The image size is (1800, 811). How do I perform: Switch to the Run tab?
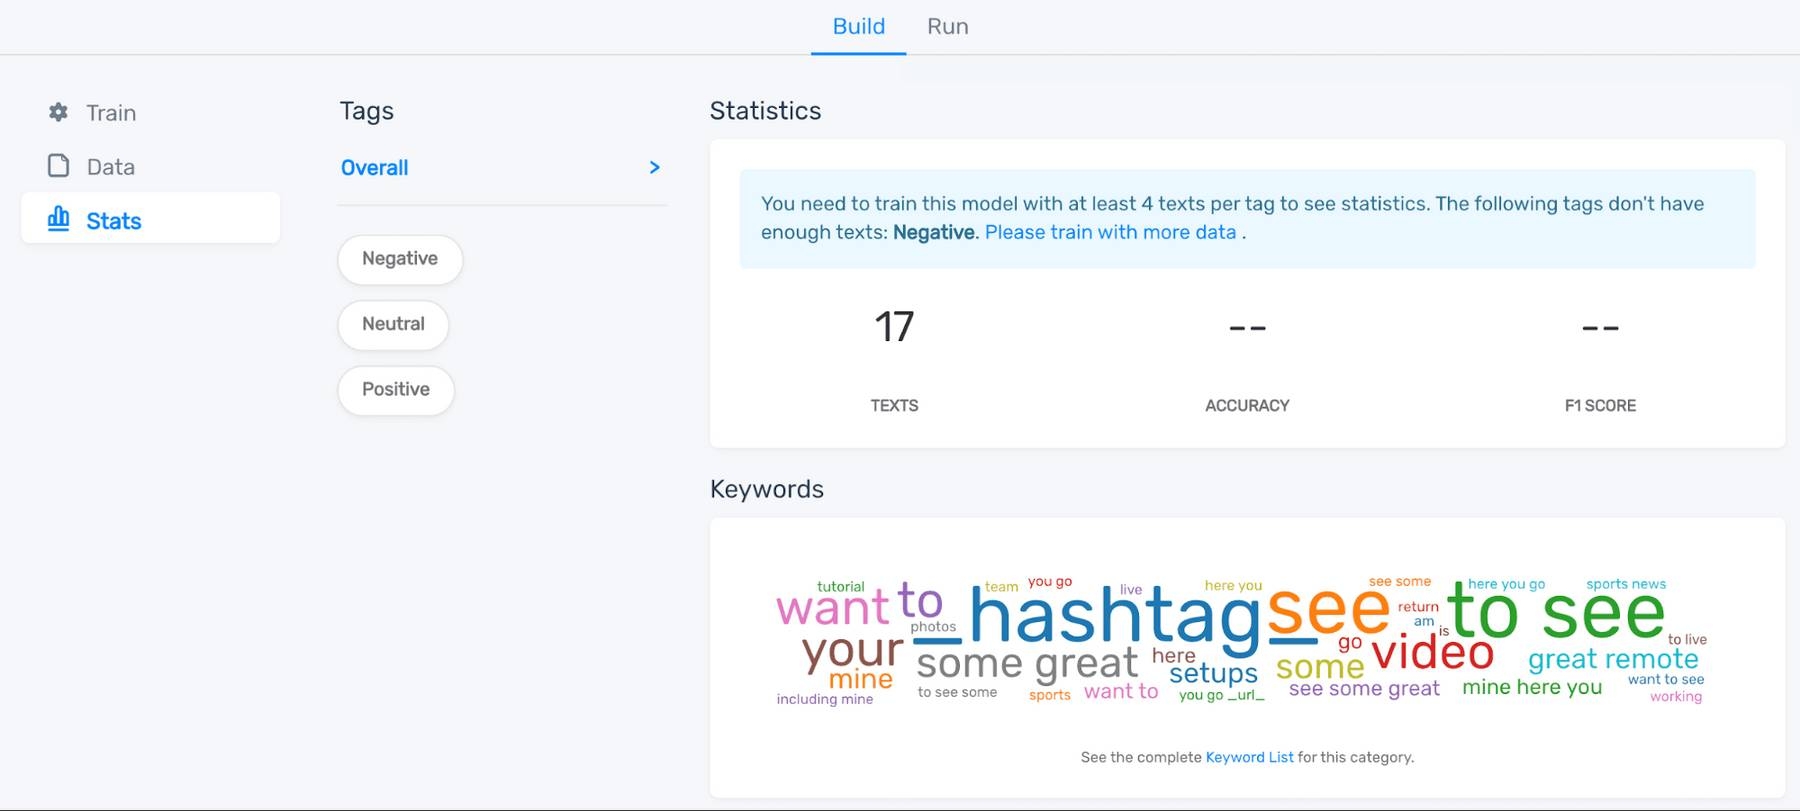tap(947, 27)
